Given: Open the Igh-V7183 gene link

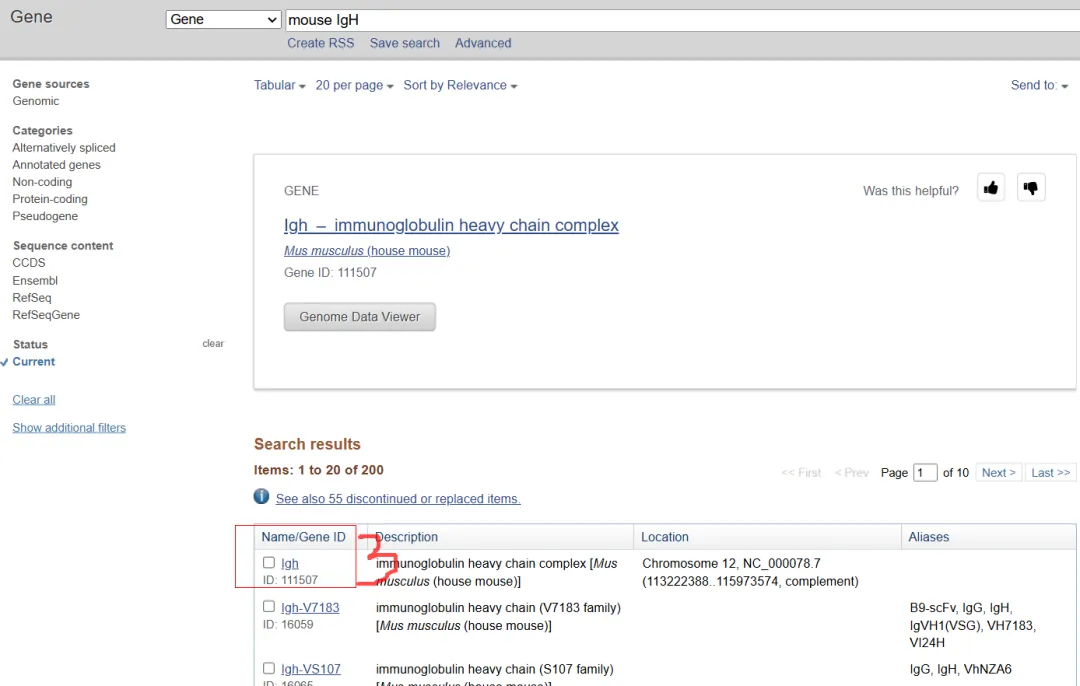Looking at the screenshot, I should [310, 607].
